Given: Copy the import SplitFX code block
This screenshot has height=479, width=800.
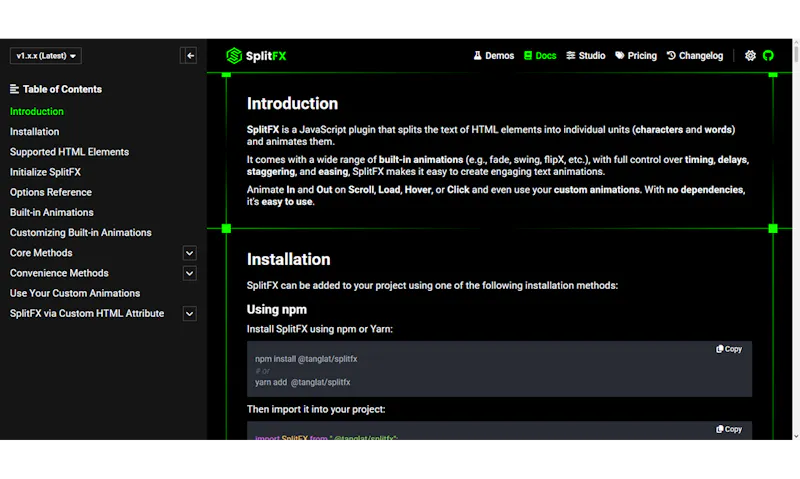Looking at the screenshot, I should [729, 429].
